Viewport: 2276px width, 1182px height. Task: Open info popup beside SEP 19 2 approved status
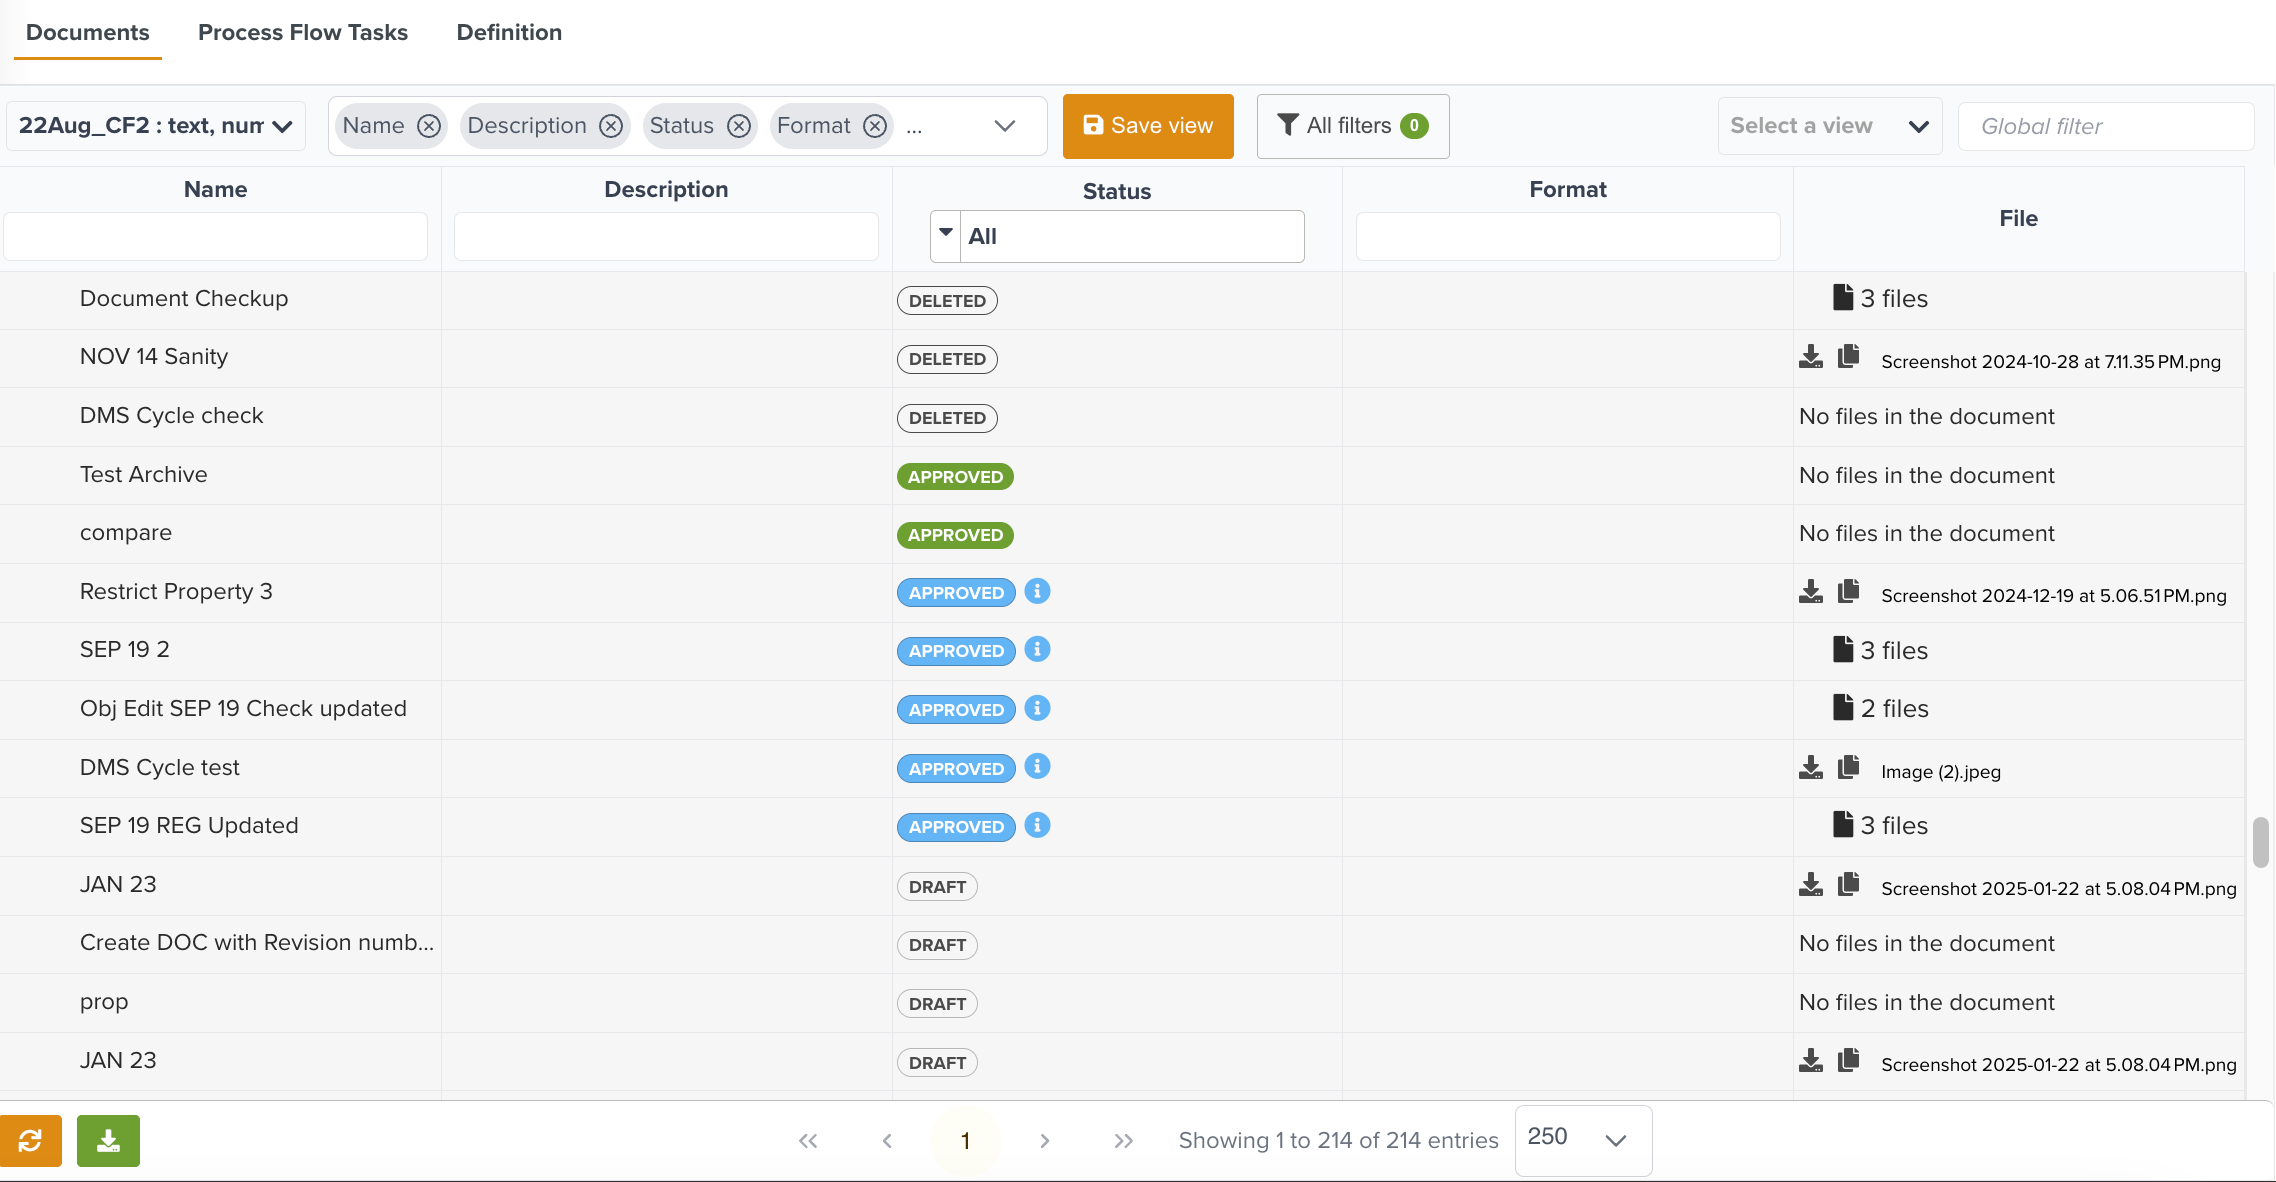pyautogui.click(x=1037, y=650)
